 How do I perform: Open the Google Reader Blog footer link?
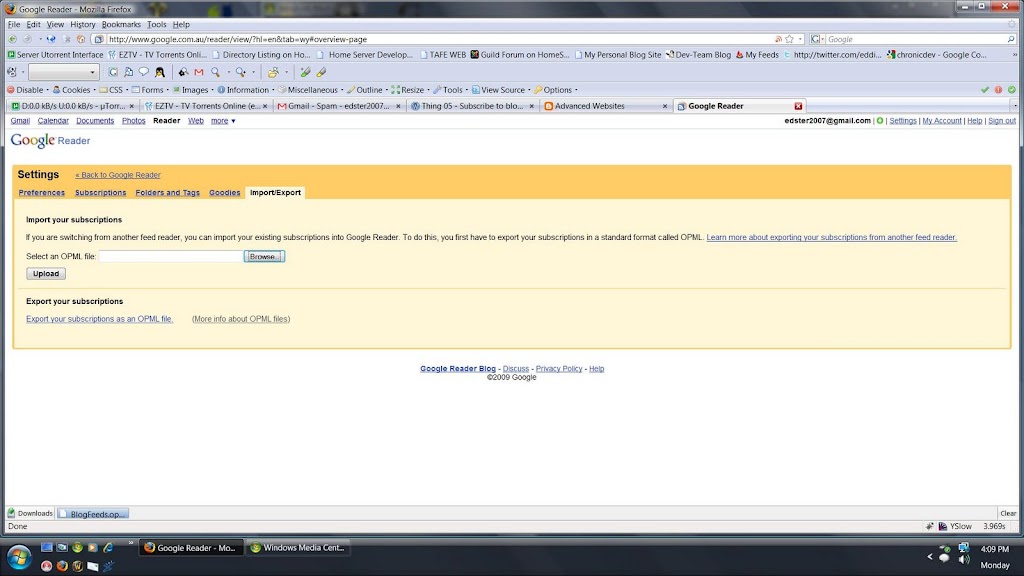tap(458, 369)
